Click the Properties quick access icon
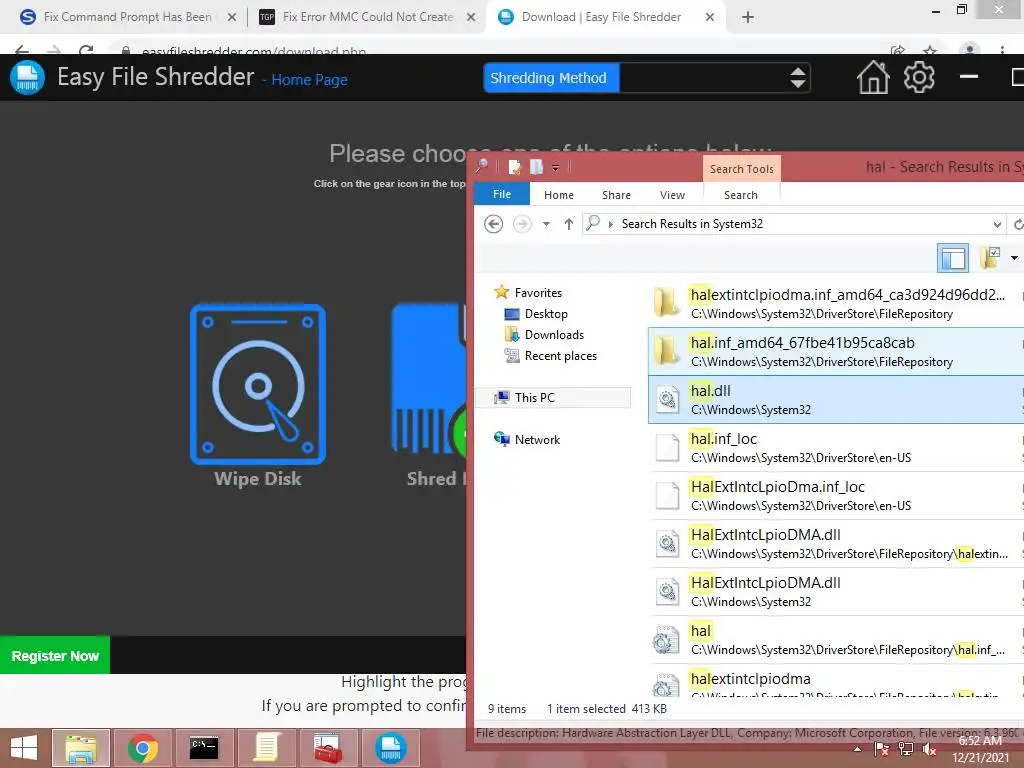Image resolution: width=1024 pixels, height=768 pixels. pyautogui.click(x=515, y=167)
